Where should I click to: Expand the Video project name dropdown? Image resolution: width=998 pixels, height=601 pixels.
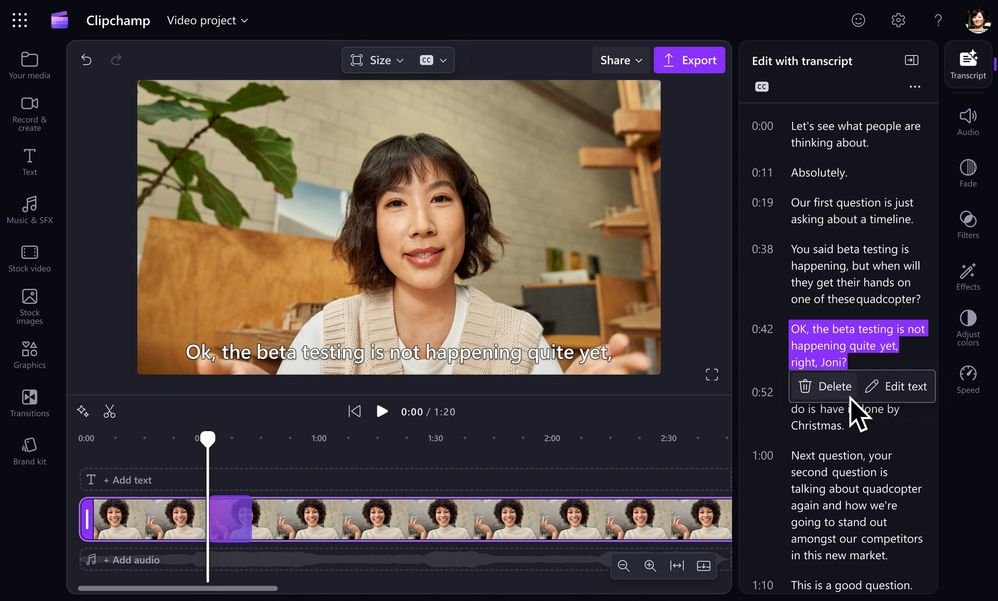pos(207,20)
